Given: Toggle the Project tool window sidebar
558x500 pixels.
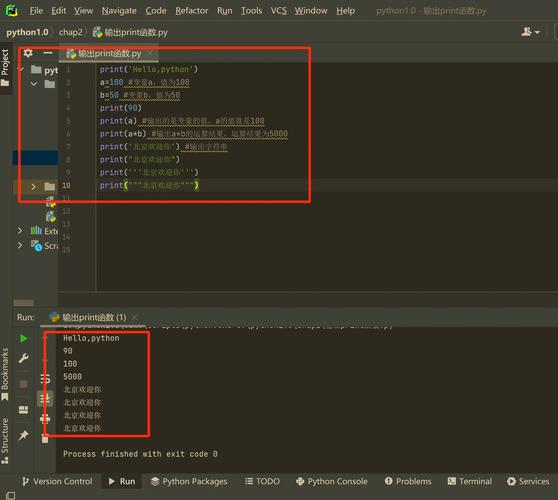Looking at the screenshot, I should 5,67.
